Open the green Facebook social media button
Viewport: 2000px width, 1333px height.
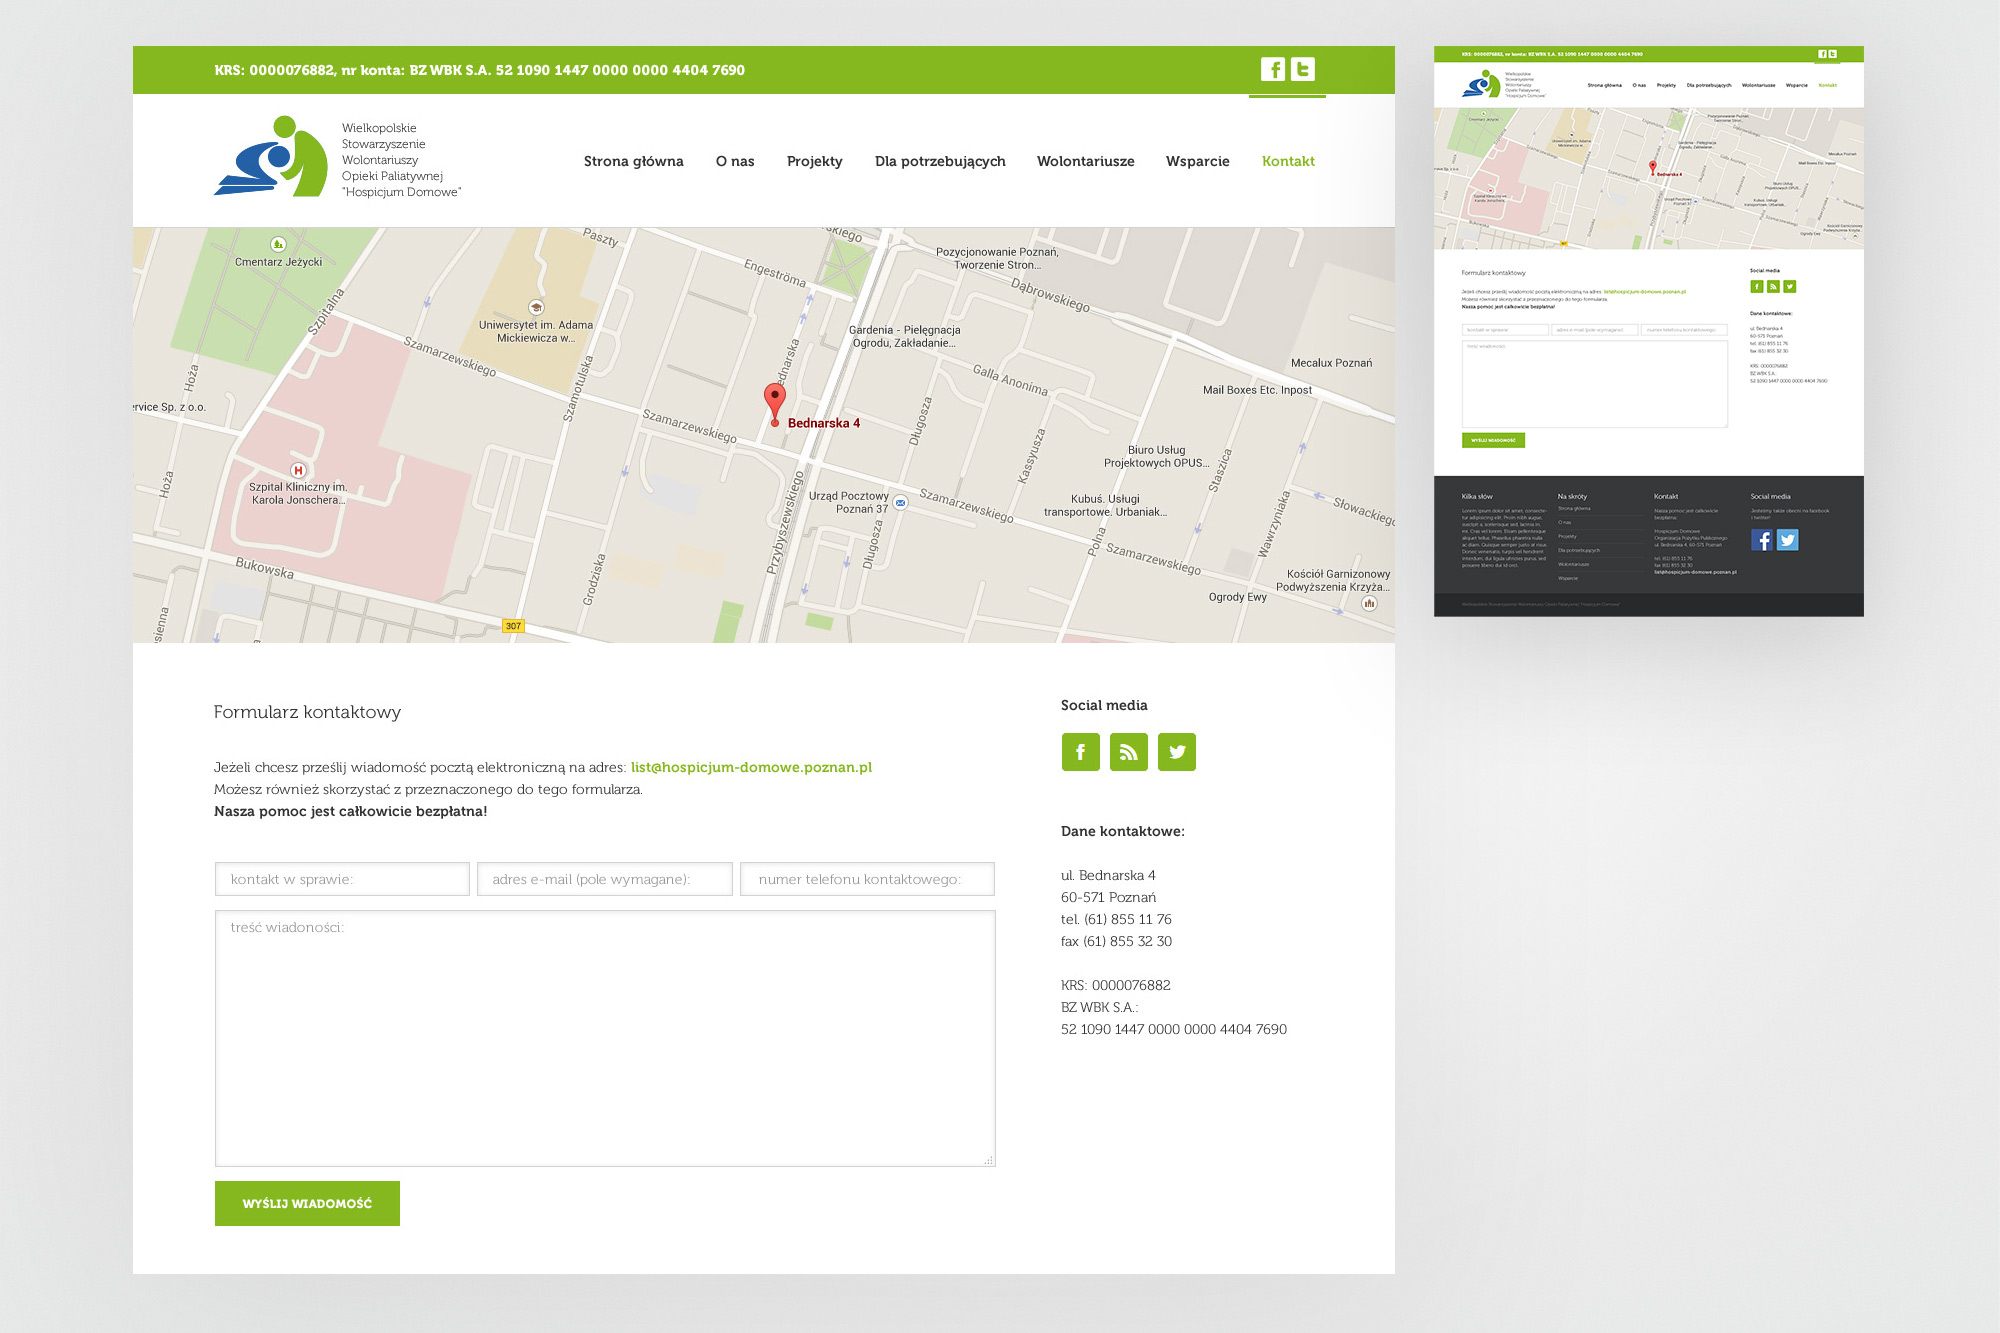pos(1080,752)
